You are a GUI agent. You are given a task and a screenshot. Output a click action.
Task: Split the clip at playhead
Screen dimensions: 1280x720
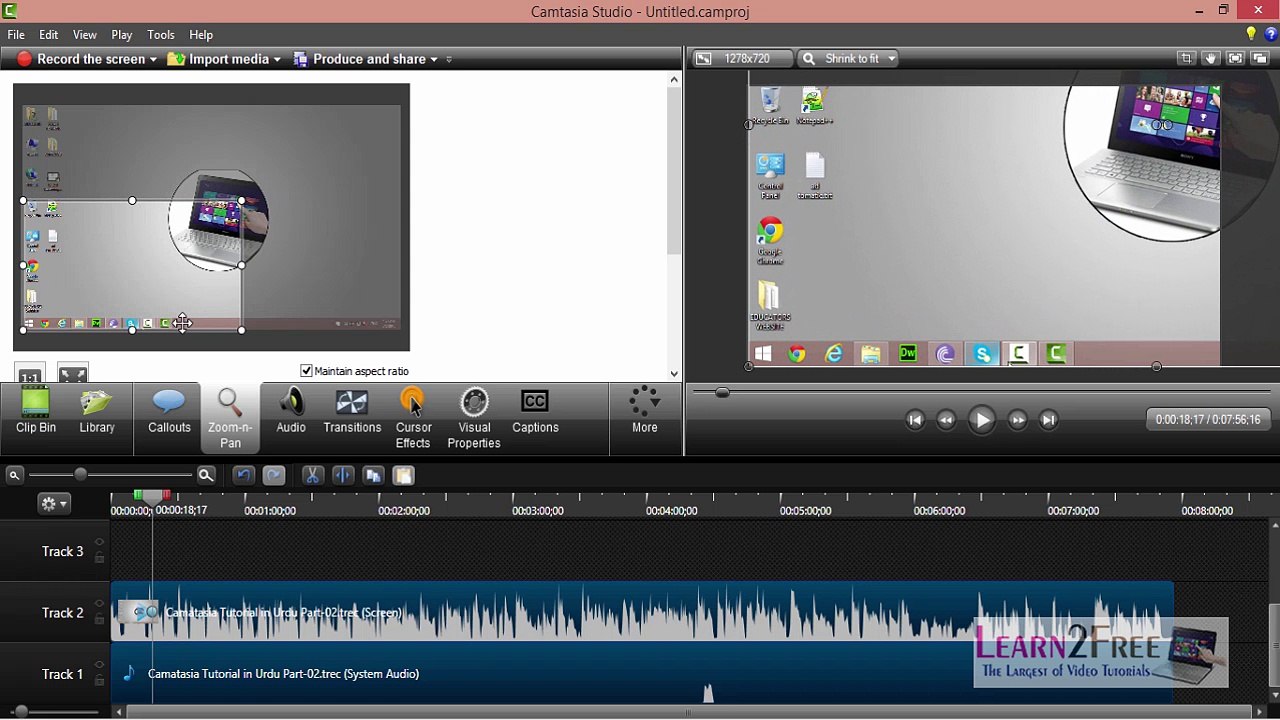(x=342, y=476)
